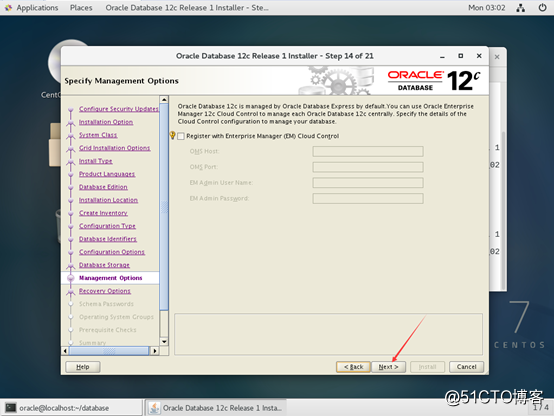
Task: Close the Oracle installer window
Action: coord(479,56)
